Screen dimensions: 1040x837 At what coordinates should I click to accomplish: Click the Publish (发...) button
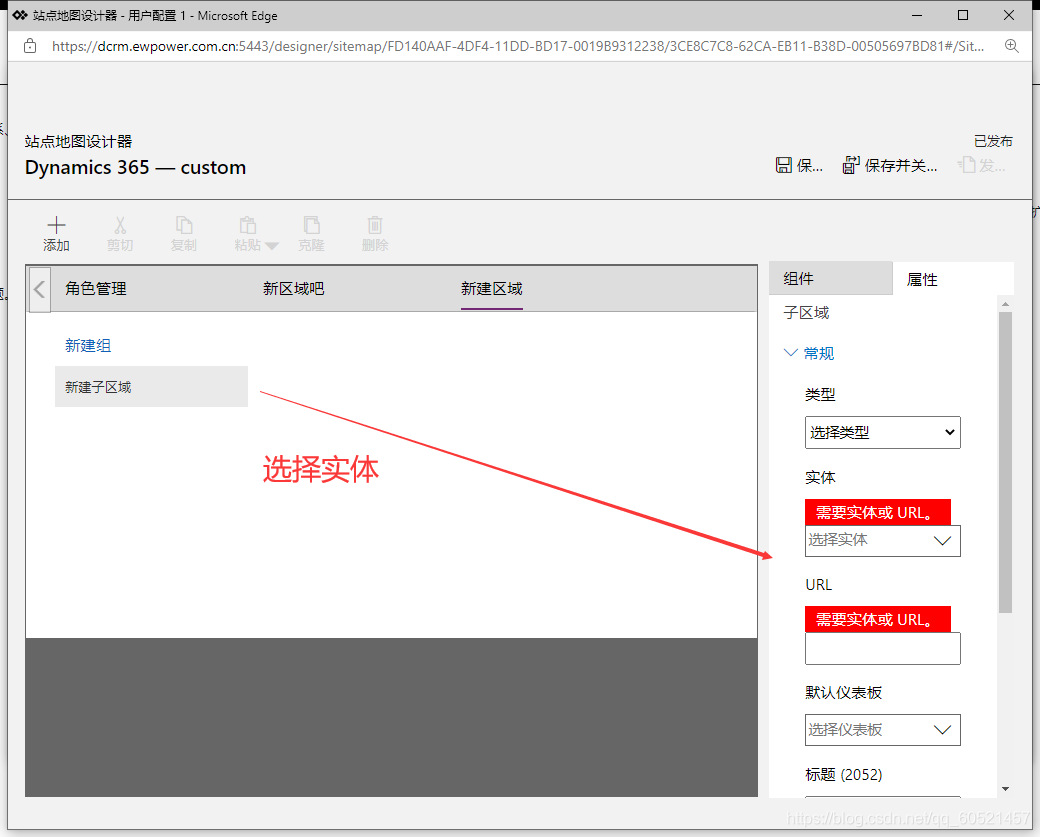(x=982, y=165)
